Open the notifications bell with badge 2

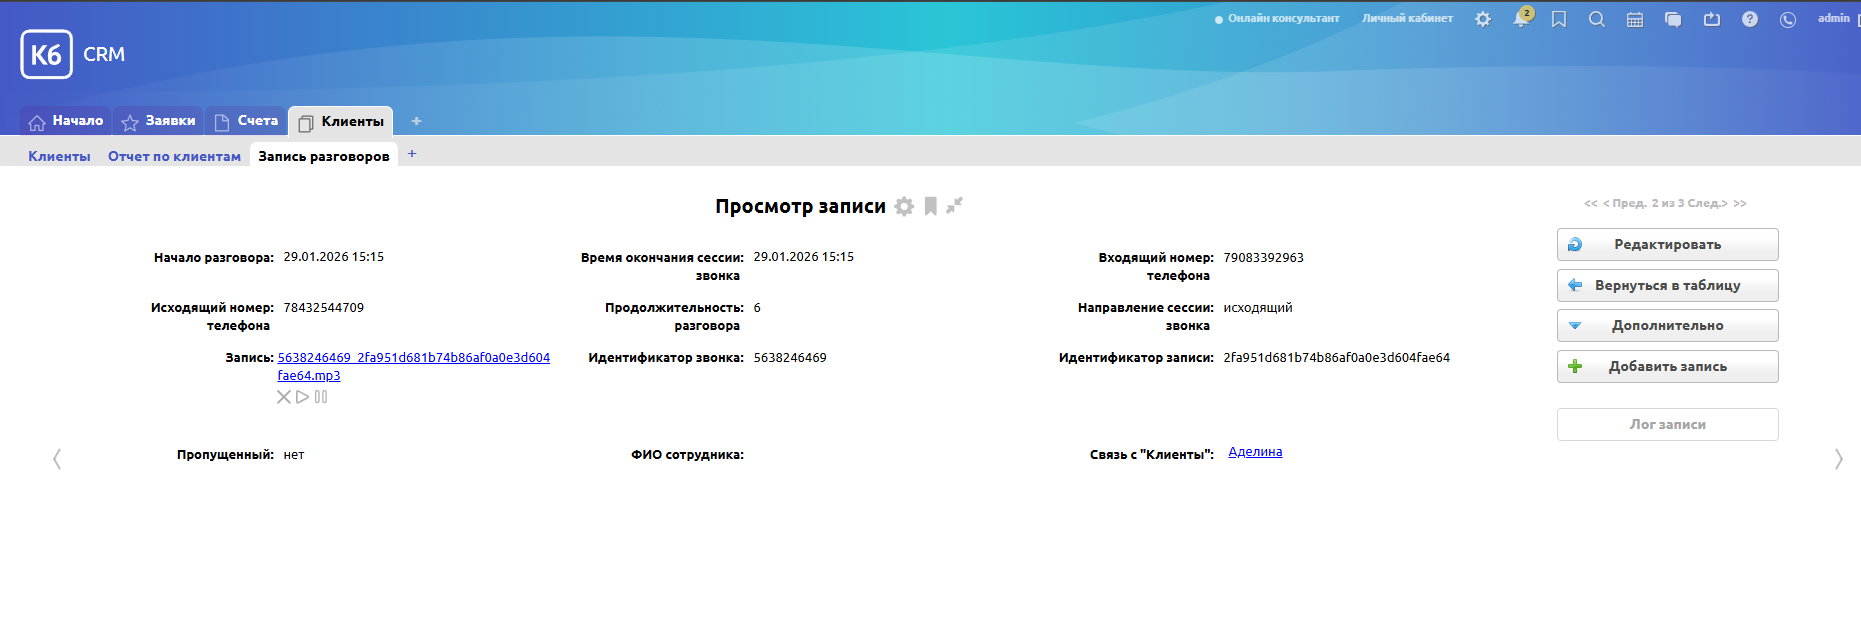(x=1521, y=19)
